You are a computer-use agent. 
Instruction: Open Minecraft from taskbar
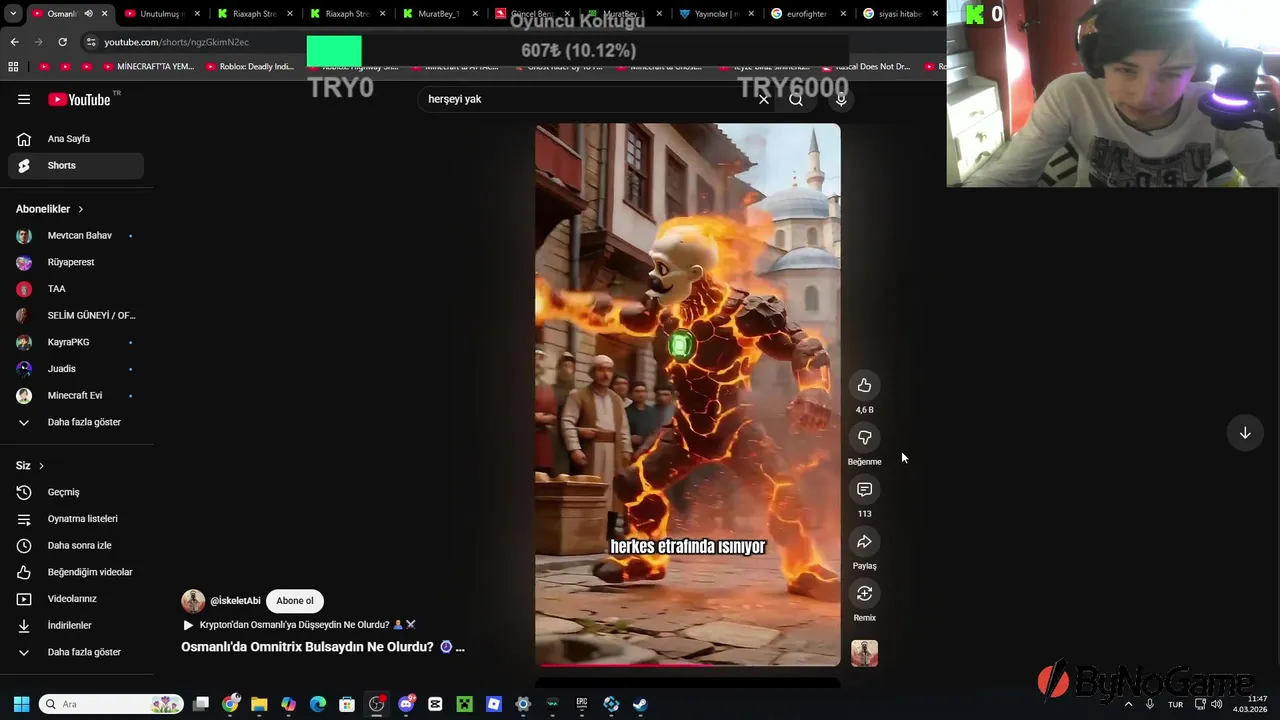(464, 704)
